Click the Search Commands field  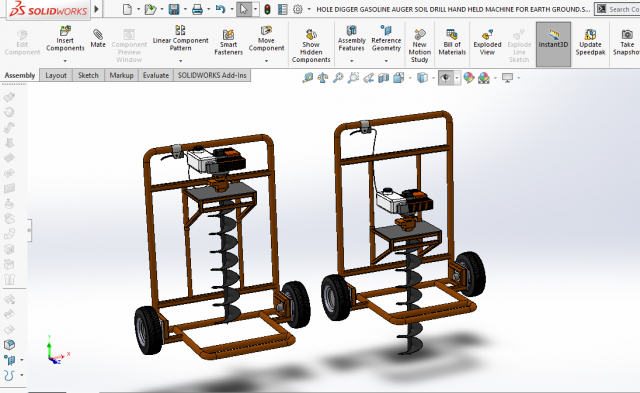[x=617, y=9]
